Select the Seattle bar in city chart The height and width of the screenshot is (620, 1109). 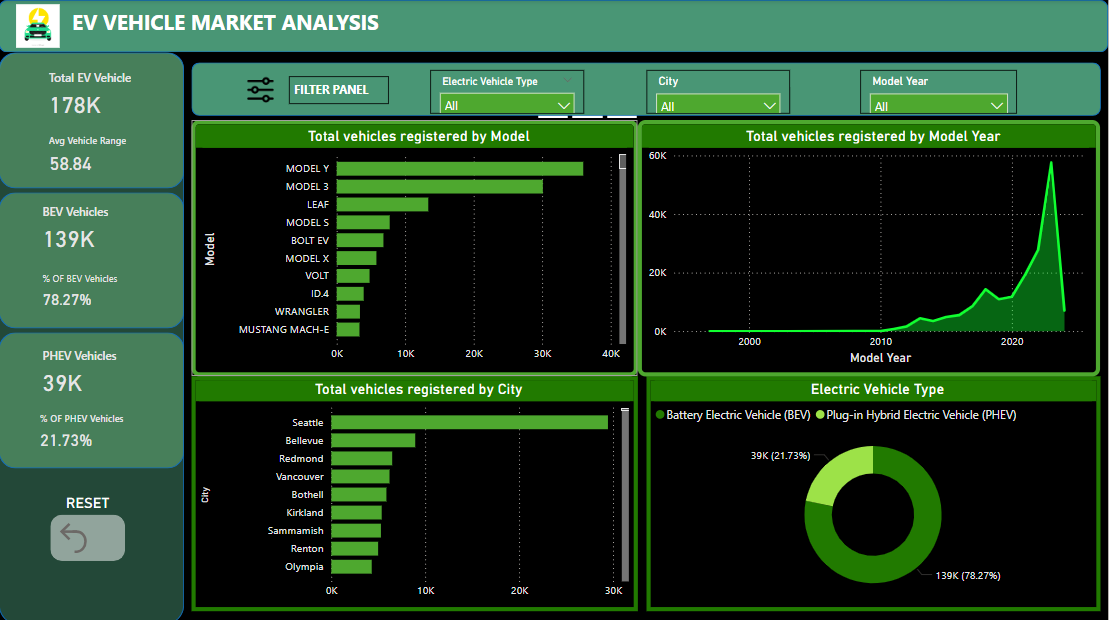pos(469,423)
